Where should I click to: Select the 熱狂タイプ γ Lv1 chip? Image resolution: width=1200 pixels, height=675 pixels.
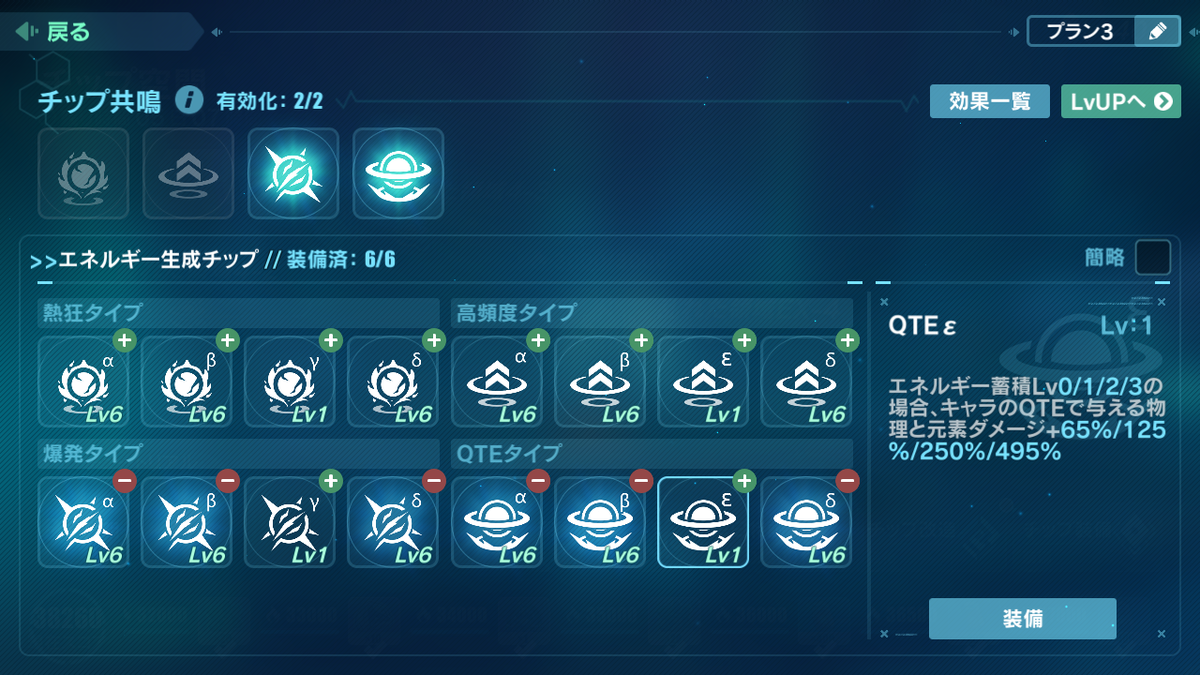290,382
